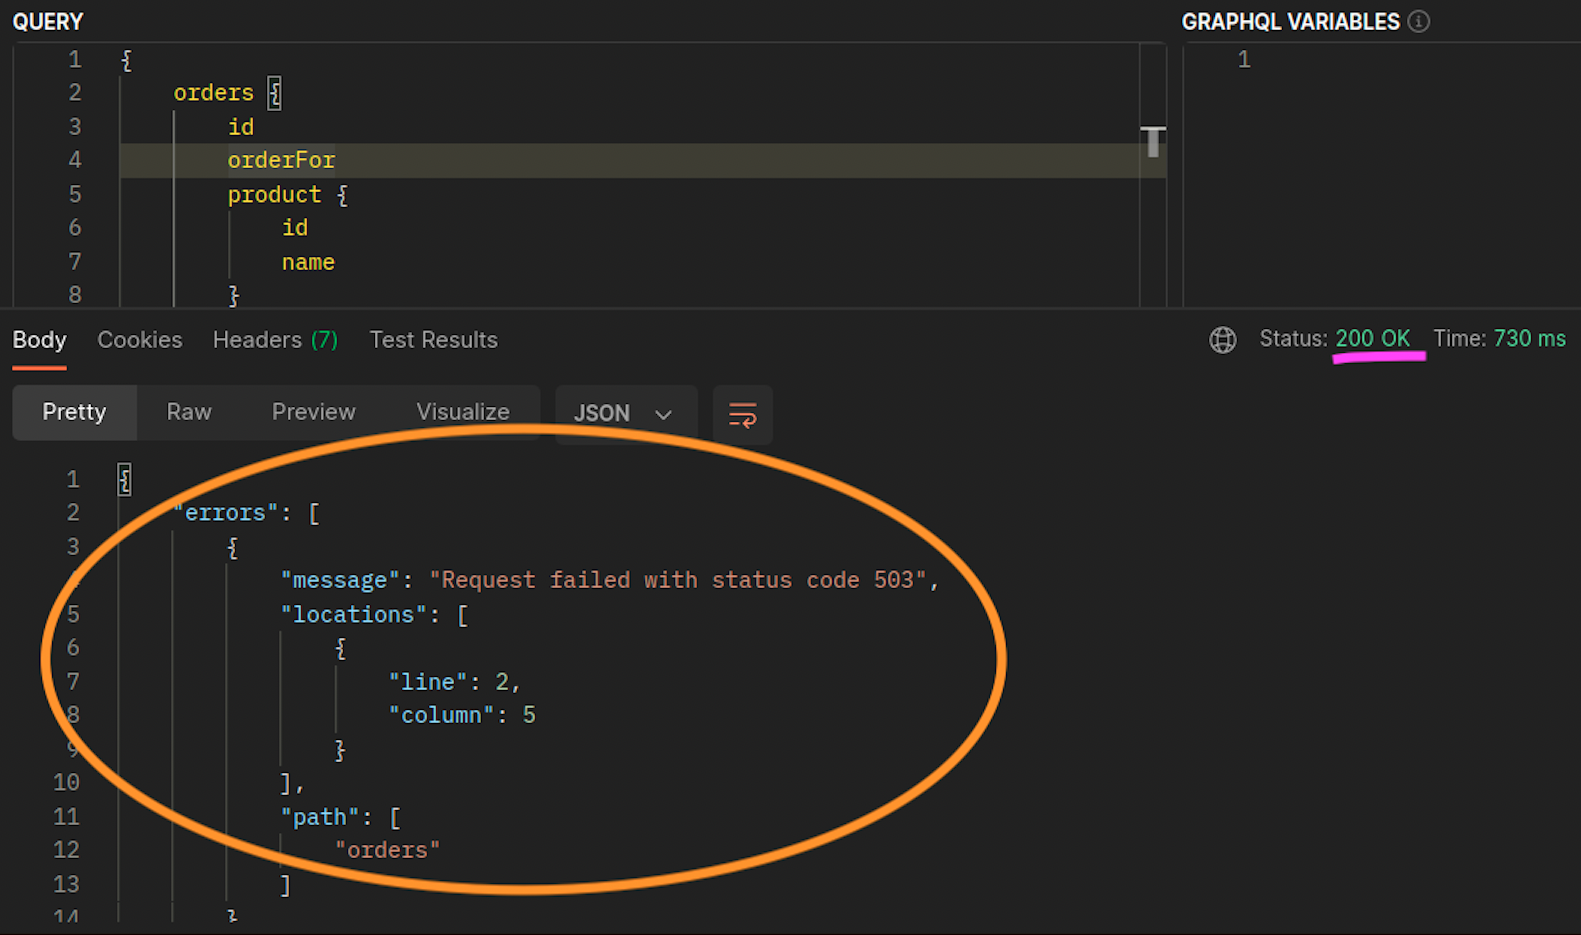This screenshot has height=935, width=1581.
Task: Click the query editor scrollbar thumb
Action: click(1153, 142)
